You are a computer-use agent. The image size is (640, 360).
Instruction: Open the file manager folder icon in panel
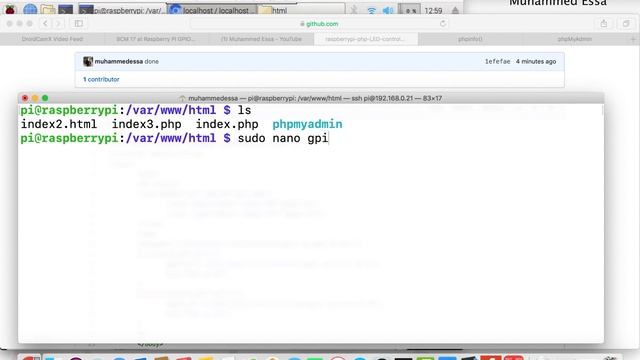(x=48, y=10)
